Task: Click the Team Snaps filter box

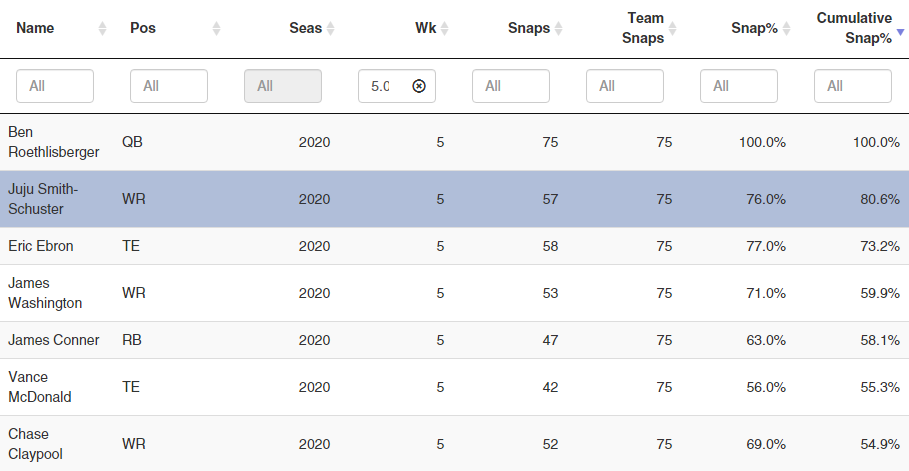Action: click(x=625, y=86)
